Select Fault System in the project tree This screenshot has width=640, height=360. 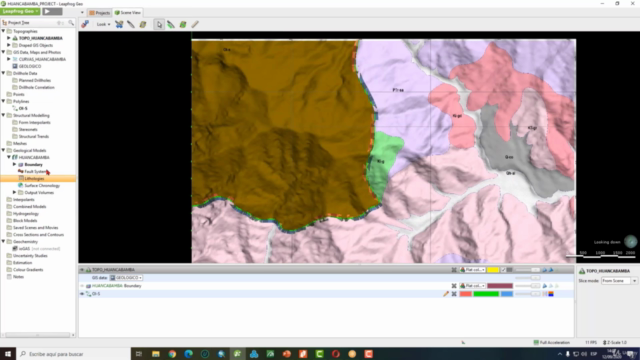35,171
